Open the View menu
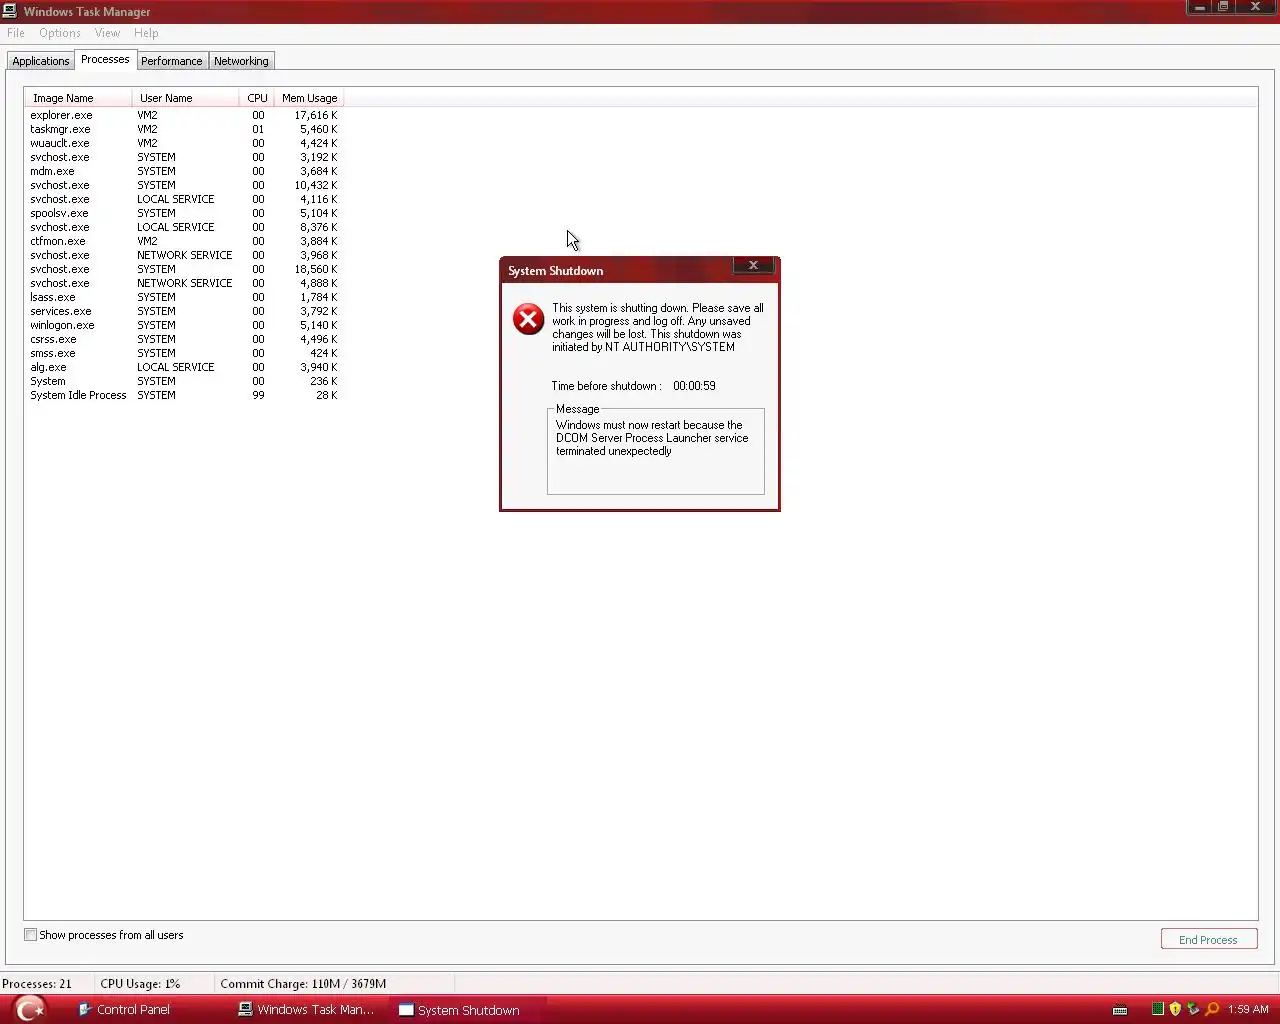Screen dimensions: 1280x1024 coord(107,33)
